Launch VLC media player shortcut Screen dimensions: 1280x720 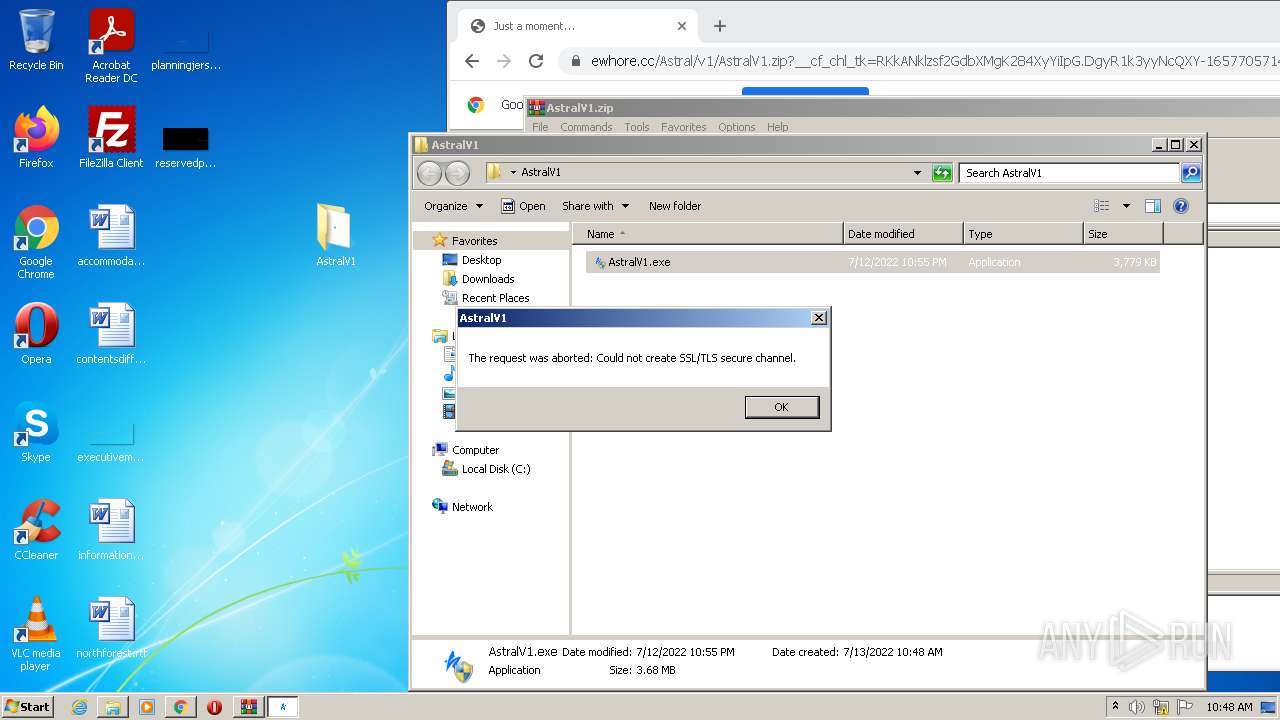[x=36, y=634]
